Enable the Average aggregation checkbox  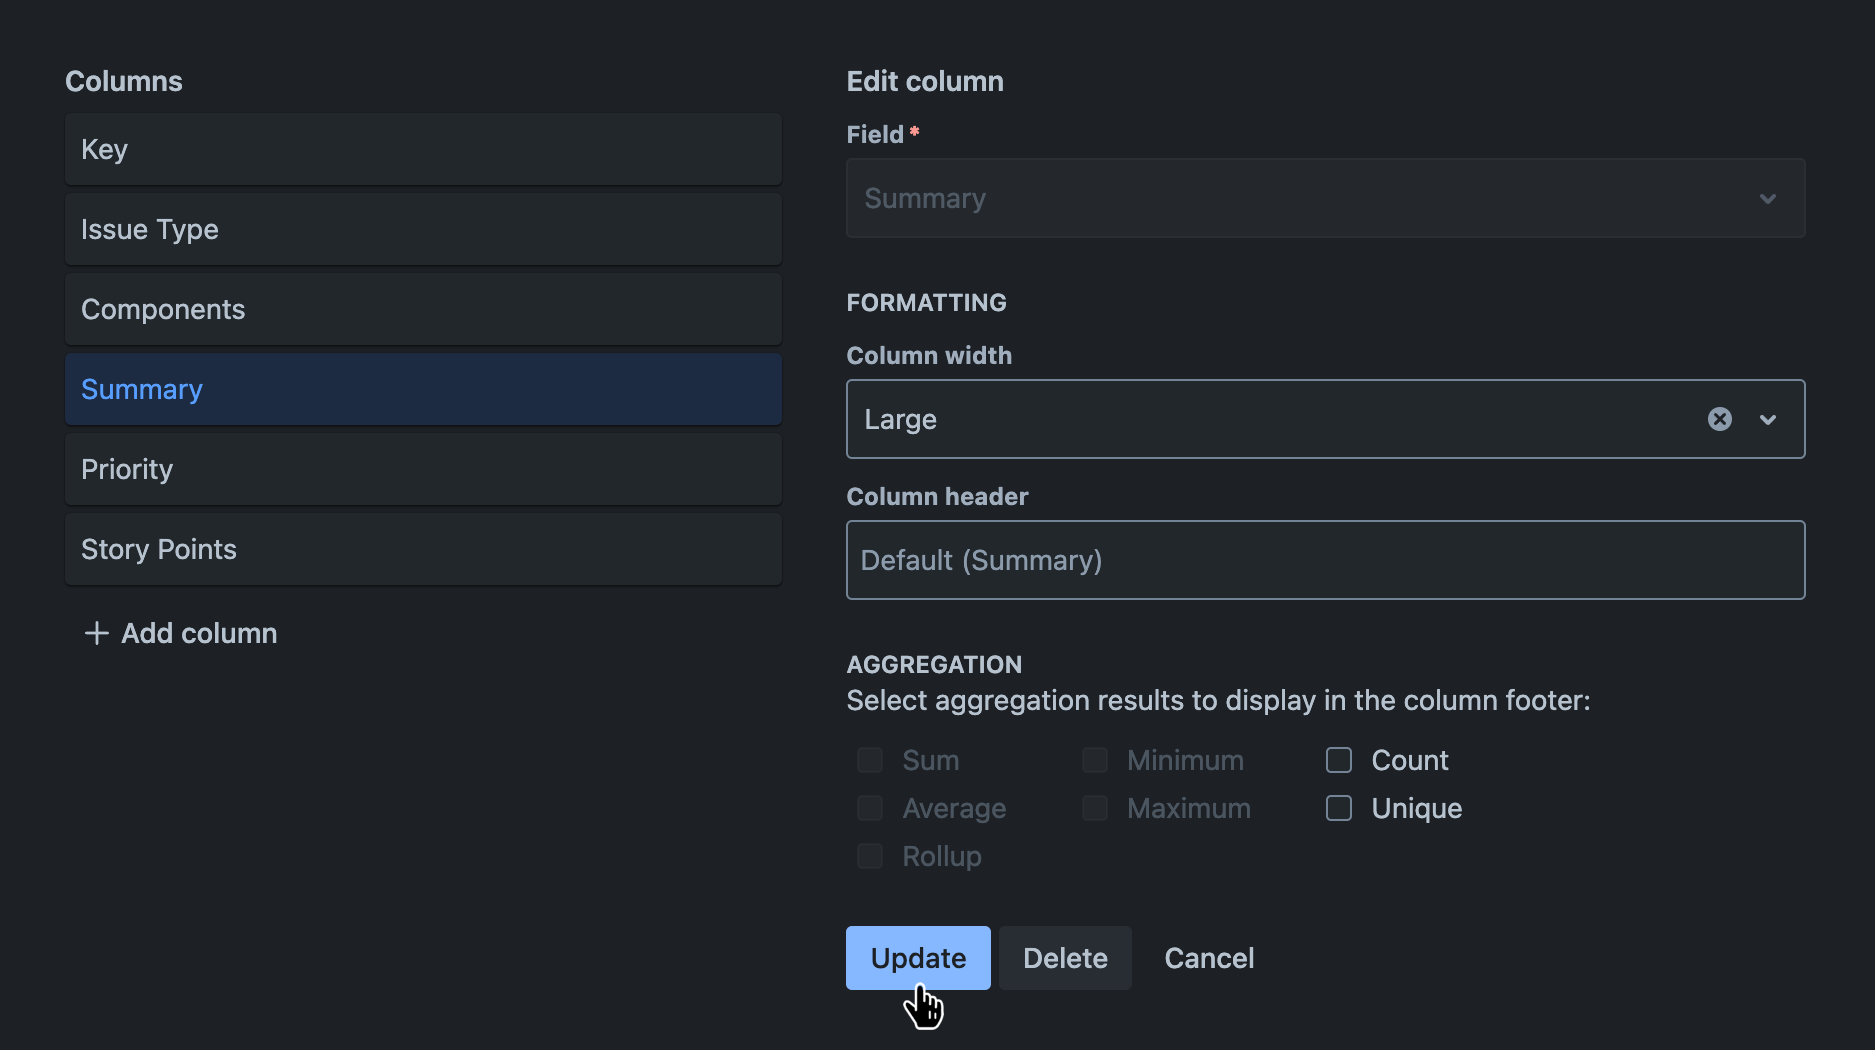point(868,808)
